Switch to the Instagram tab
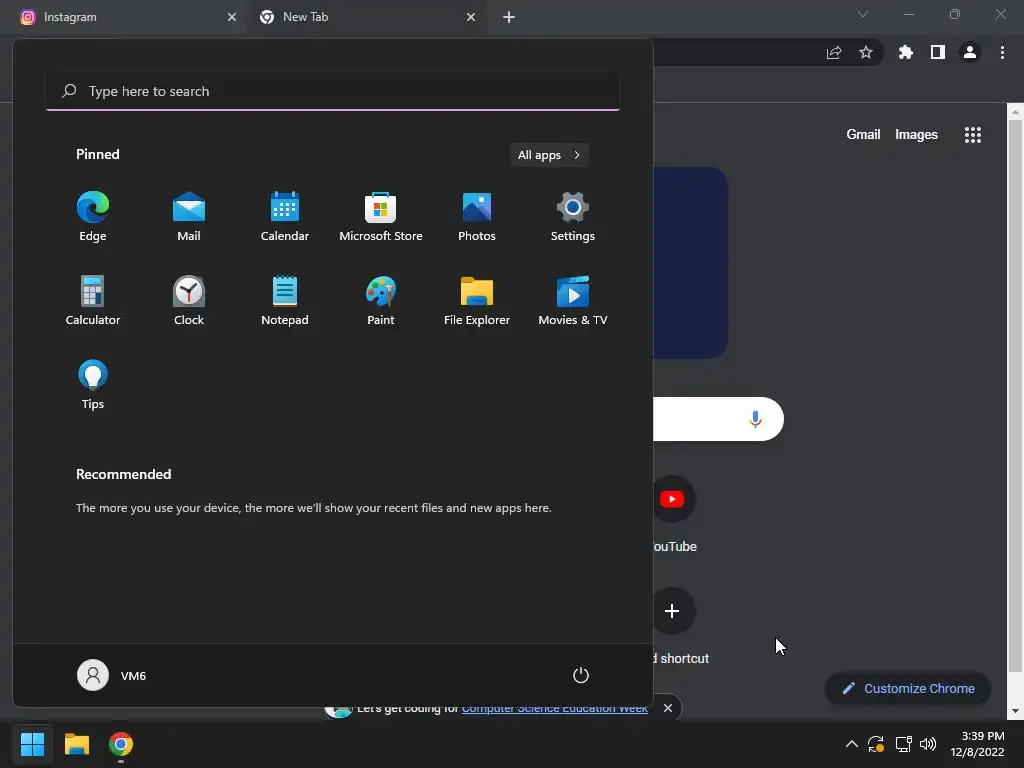 (124, 17)
